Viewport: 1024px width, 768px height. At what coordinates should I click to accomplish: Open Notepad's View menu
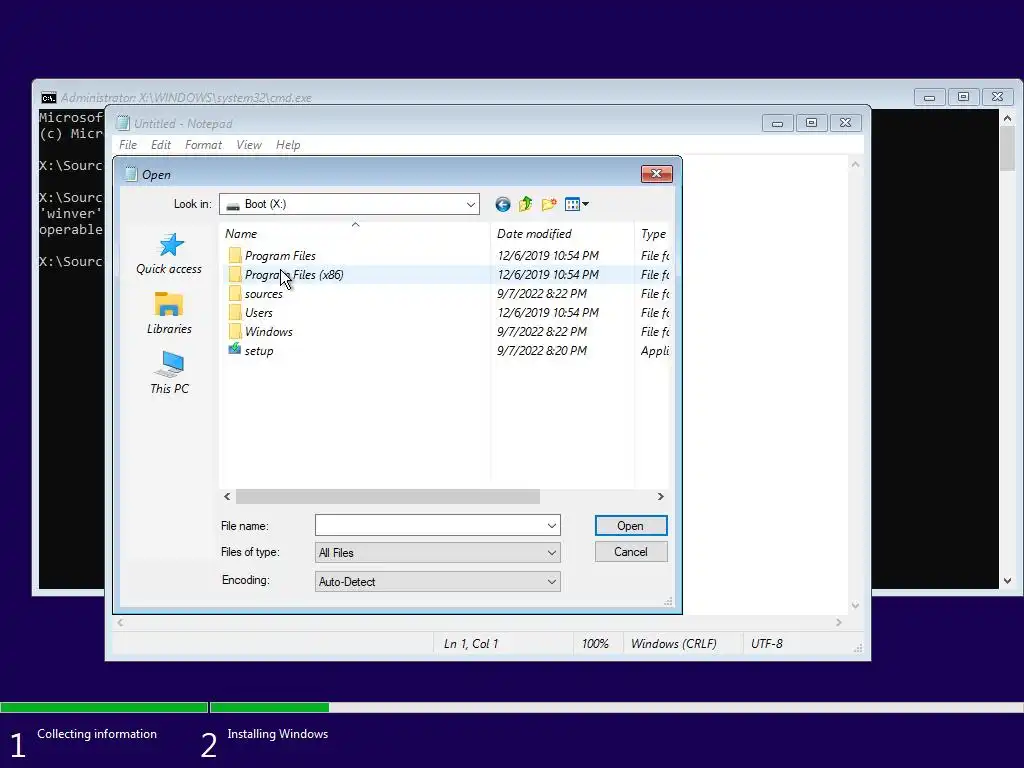tap(249, 145)
